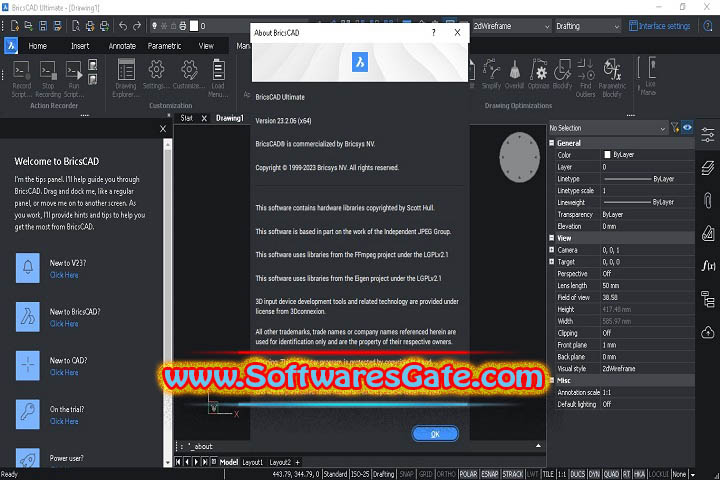Toggle POLAR tracking in status bar

point(468,474)
